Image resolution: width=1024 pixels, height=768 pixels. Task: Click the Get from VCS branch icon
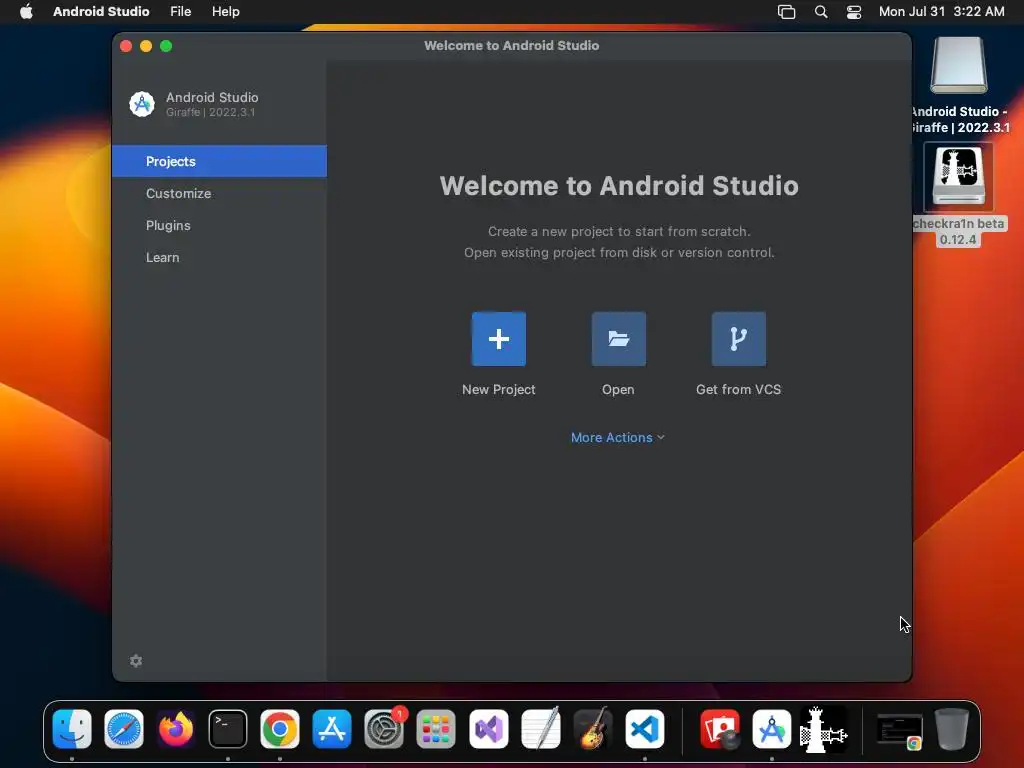pyautogui.click(x=739, y=339)
